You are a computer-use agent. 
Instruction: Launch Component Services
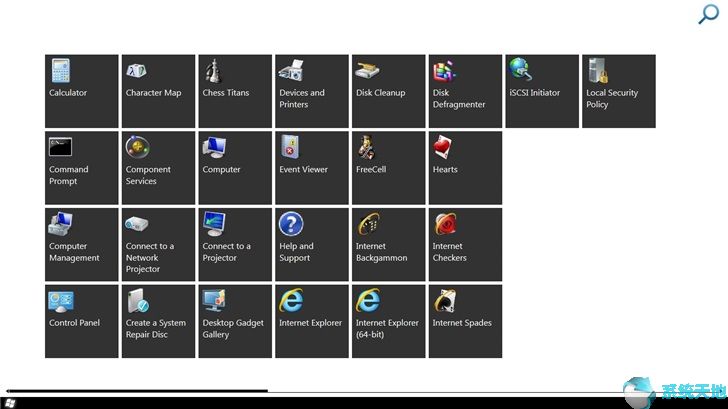[158, 168]
